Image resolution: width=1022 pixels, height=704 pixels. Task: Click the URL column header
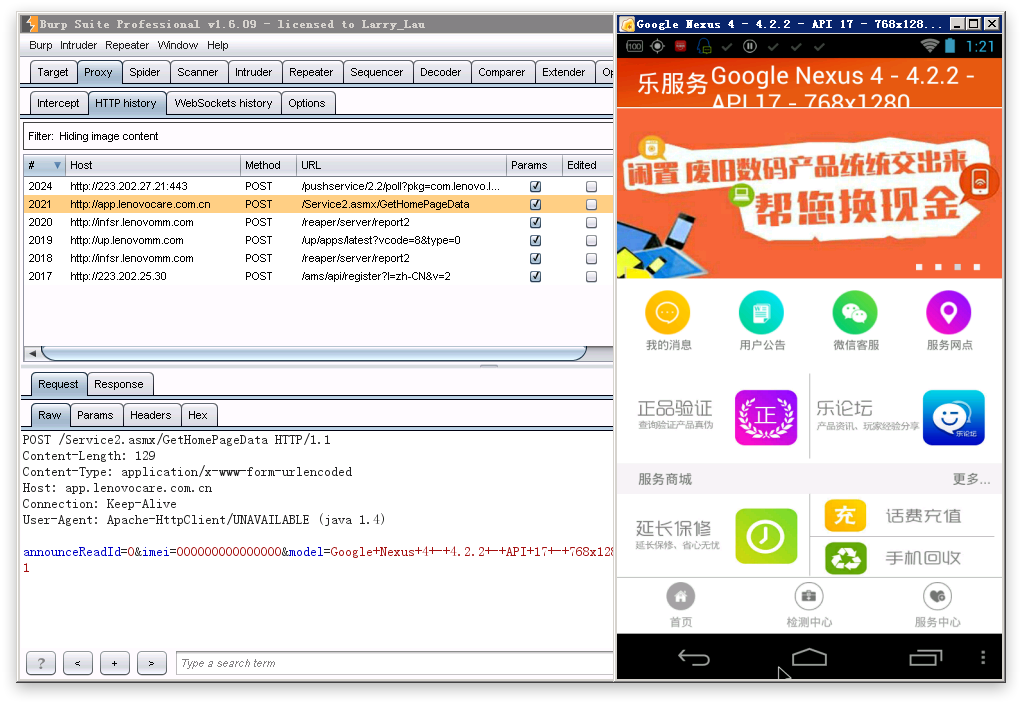tap(402, 166)
